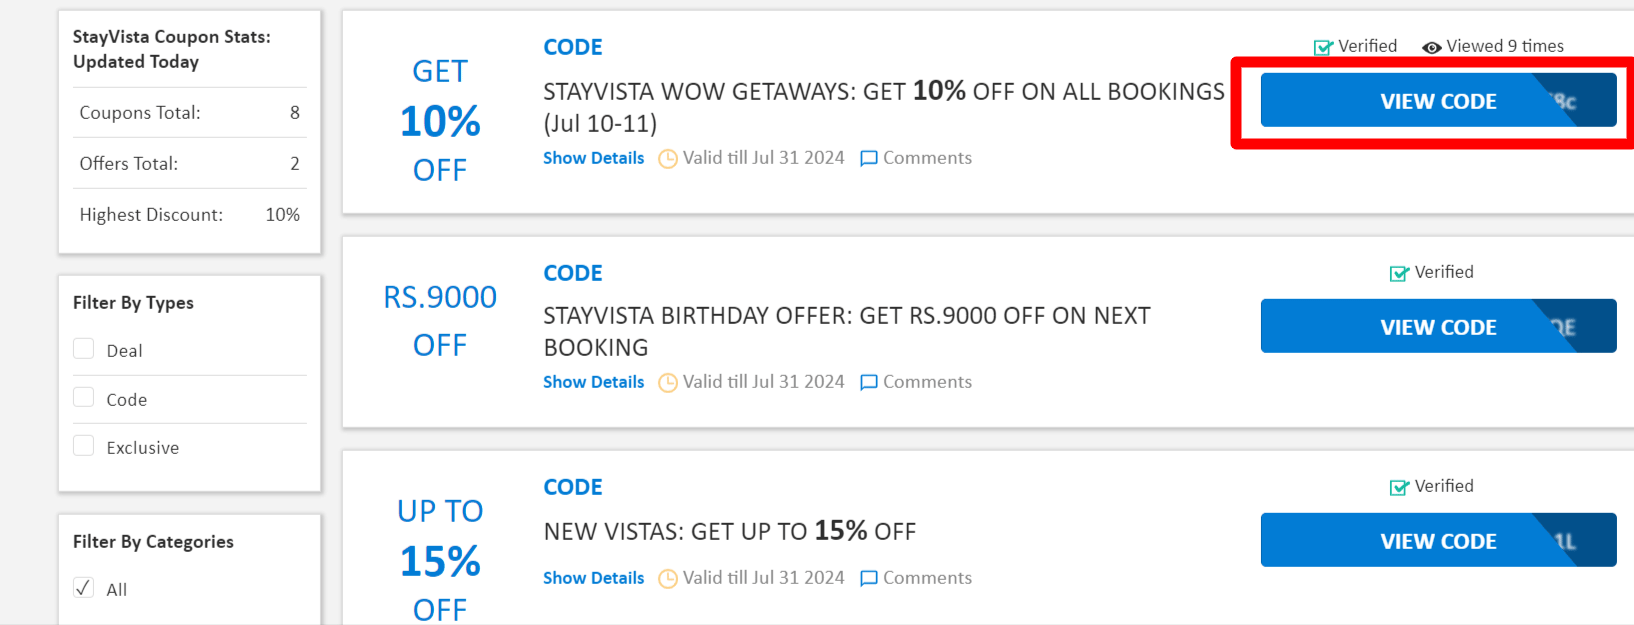Expand Show Details for New Vistas offer

[593, 578]
